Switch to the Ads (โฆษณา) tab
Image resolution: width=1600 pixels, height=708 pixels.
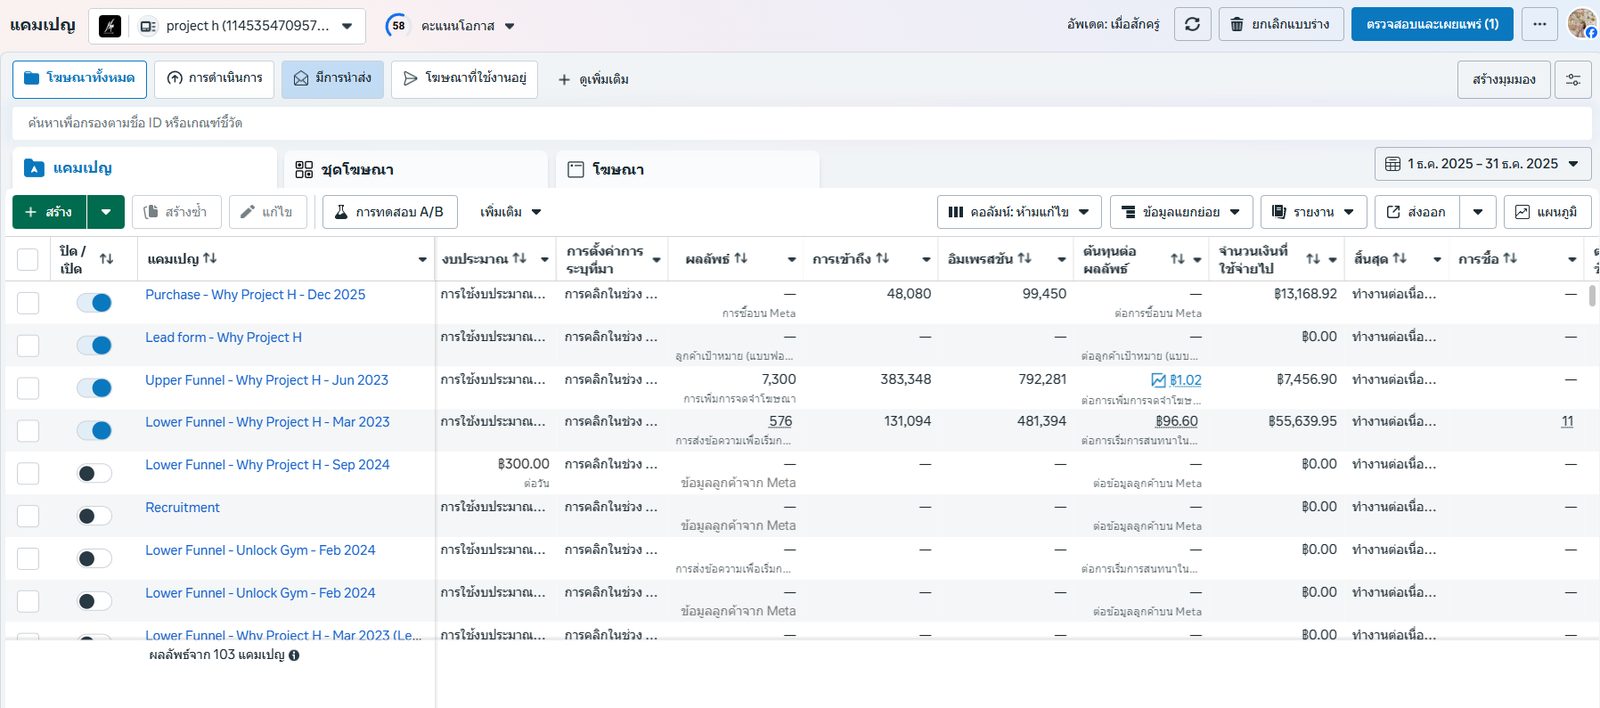[x=688, y=169]
